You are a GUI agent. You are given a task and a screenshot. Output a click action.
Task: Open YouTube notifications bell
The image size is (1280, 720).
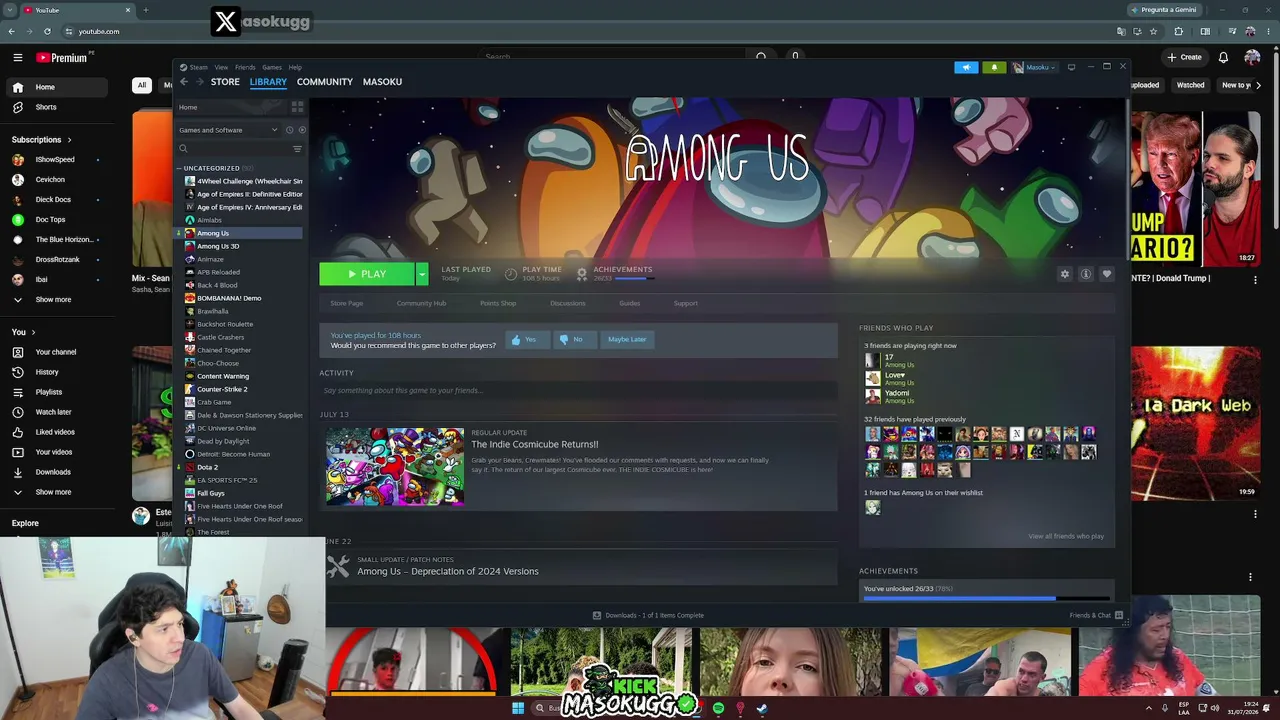click(1223, 58)
